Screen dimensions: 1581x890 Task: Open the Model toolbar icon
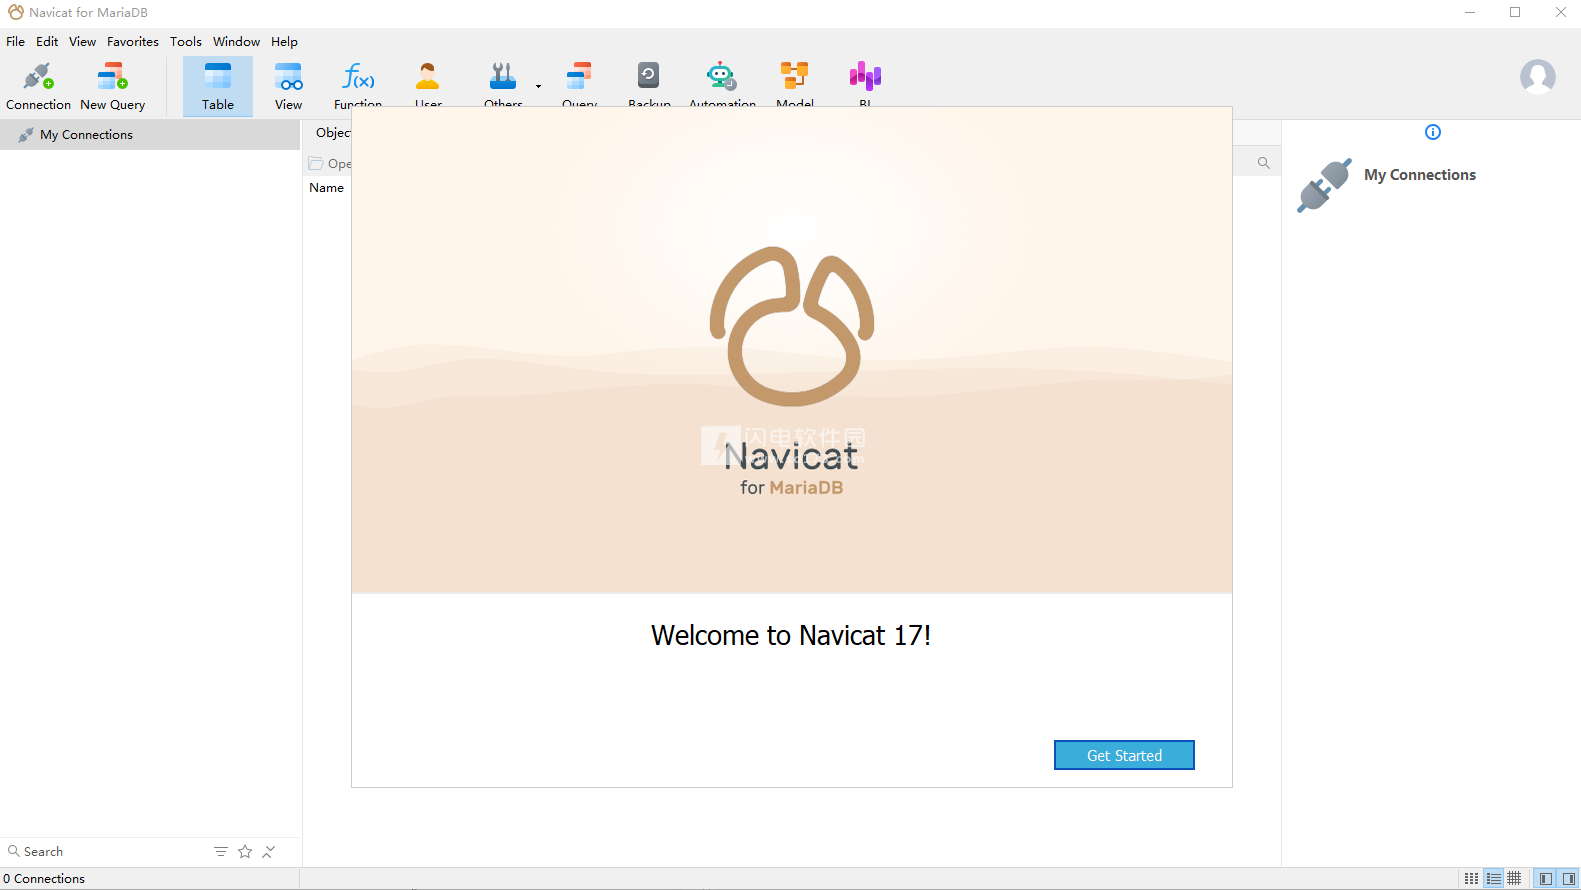794,80
